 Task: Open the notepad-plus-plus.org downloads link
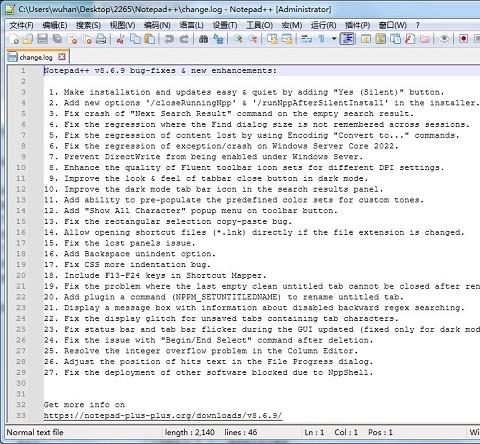pos(163,416)
